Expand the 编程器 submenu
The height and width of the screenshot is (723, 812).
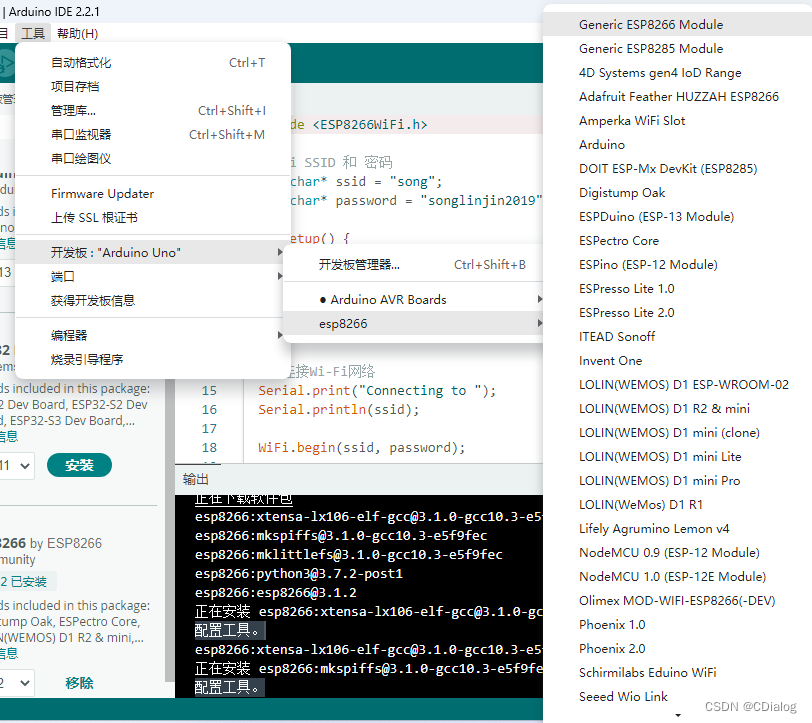pos(153,335)
